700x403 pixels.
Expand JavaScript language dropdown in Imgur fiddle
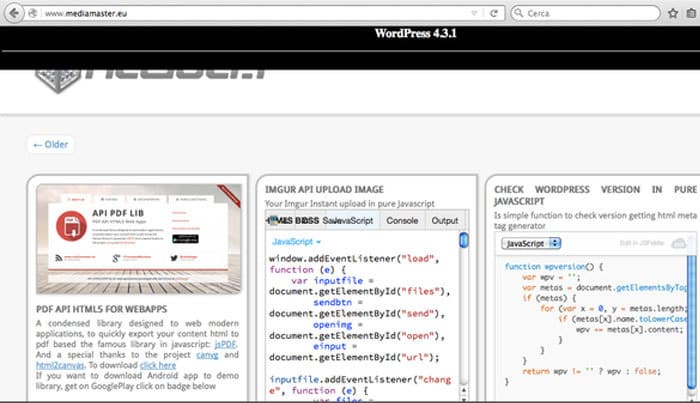297,242
